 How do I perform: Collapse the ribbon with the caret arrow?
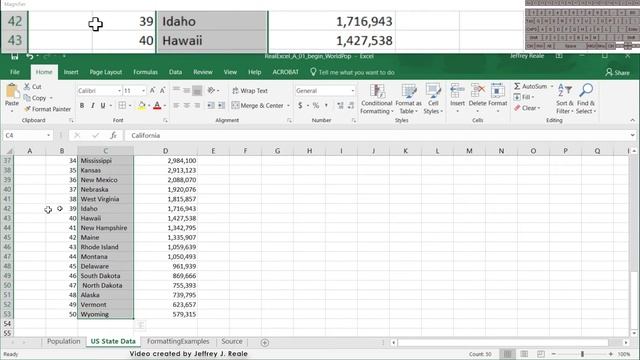[x=632, y=120]
